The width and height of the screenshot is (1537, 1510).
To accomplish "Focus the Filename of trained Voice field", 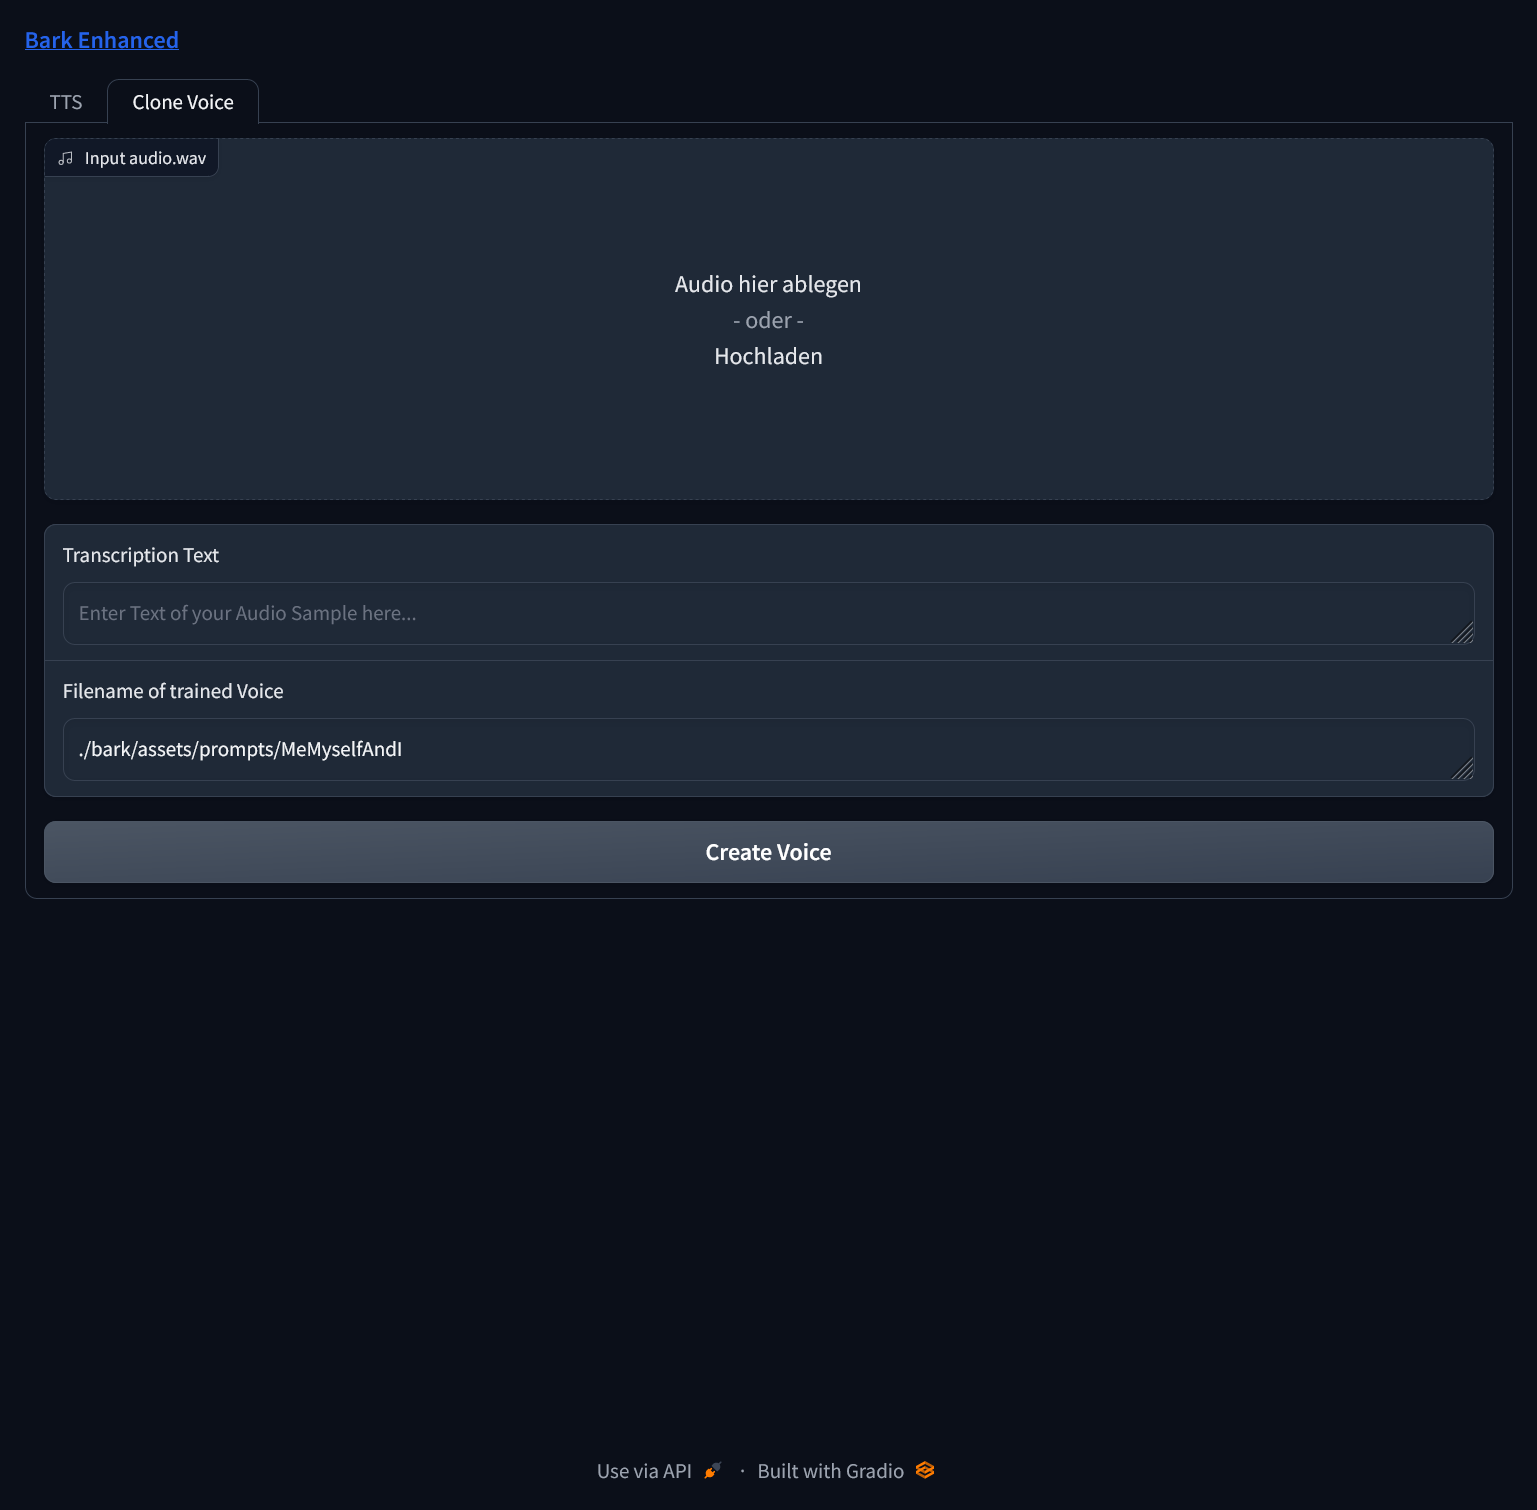I will tap(768, 749).
